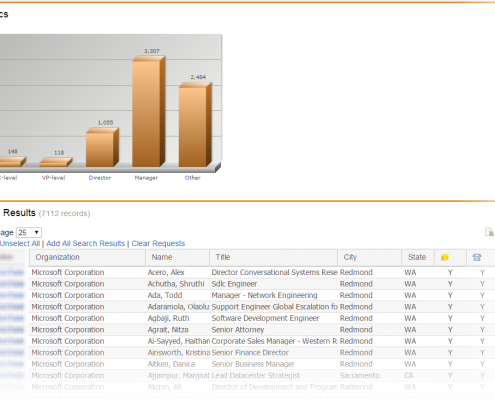
Task: Click the title Senior Attorney
Action: 238,330
